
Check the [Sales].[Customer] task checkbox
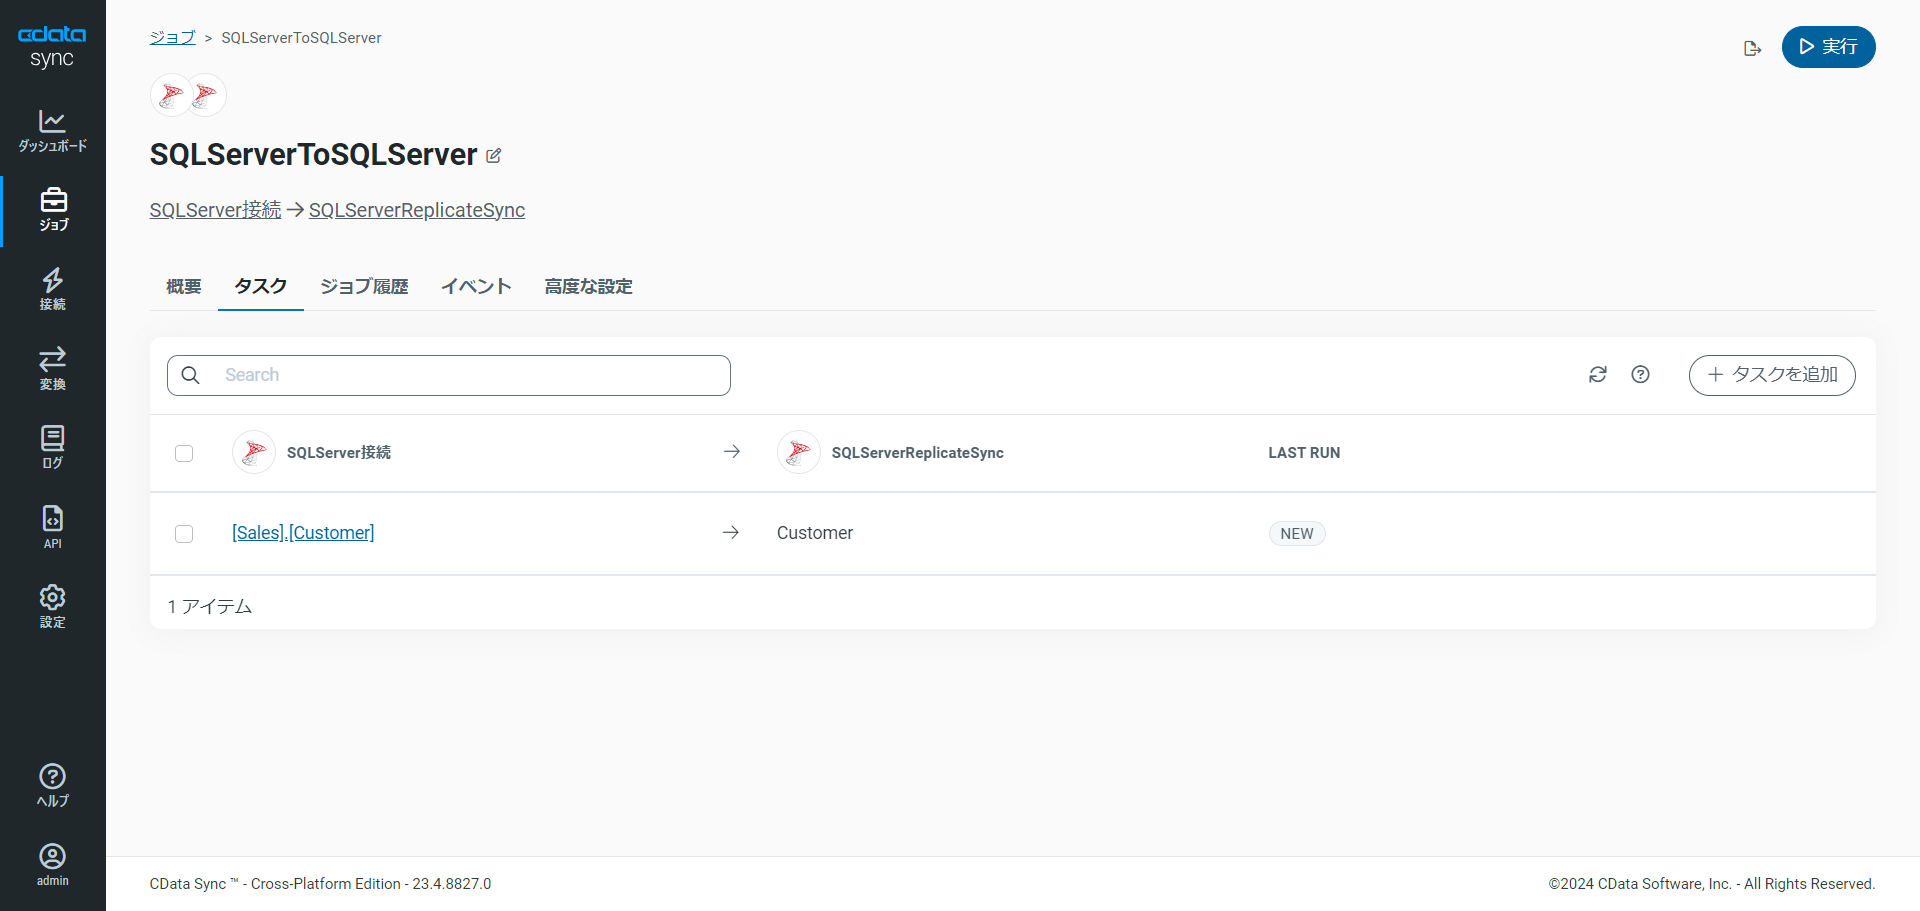(184, 533)
